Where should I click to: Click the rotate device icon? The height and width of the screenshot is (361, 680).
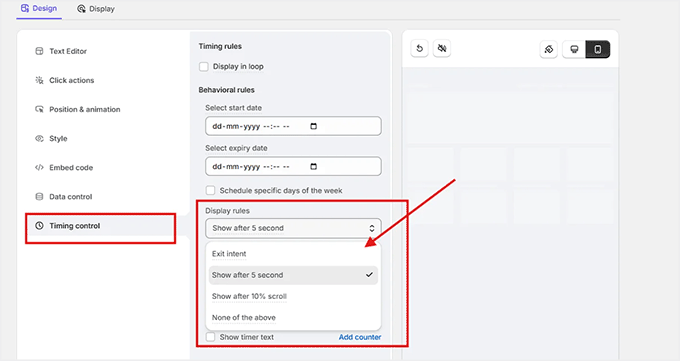pyautogui.click(x=549, y=49)
